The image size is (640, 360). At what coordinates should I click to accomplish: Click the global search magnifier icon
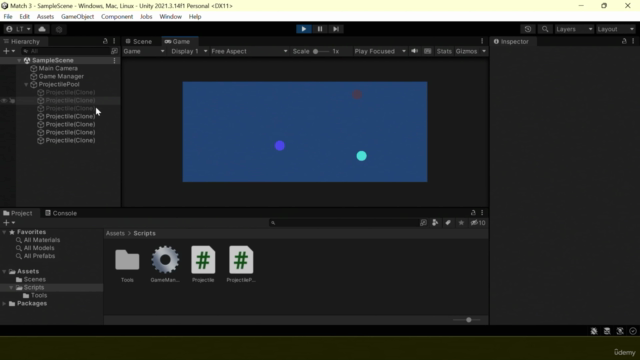[x=545, y=29]
